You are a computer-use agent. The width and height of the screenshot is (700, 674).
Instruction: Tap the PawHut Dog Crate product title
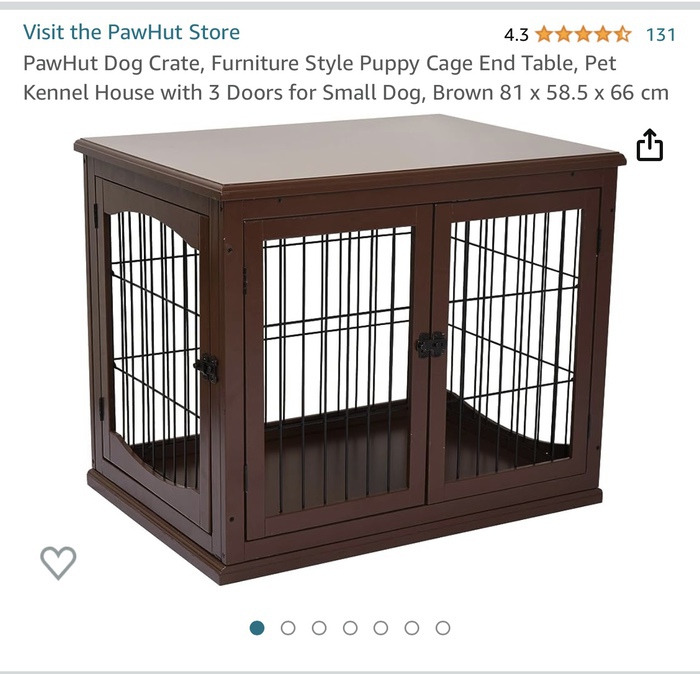coord(346,78)
